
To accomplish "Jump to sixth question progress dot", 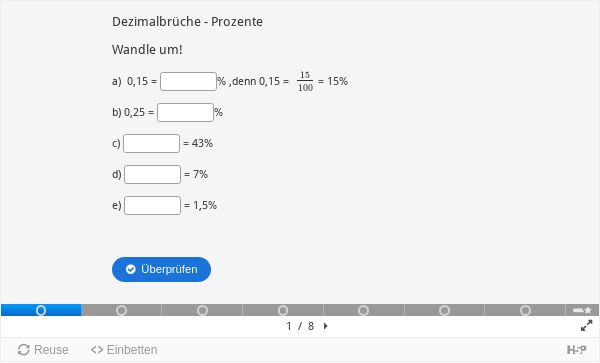I will 444,310.
